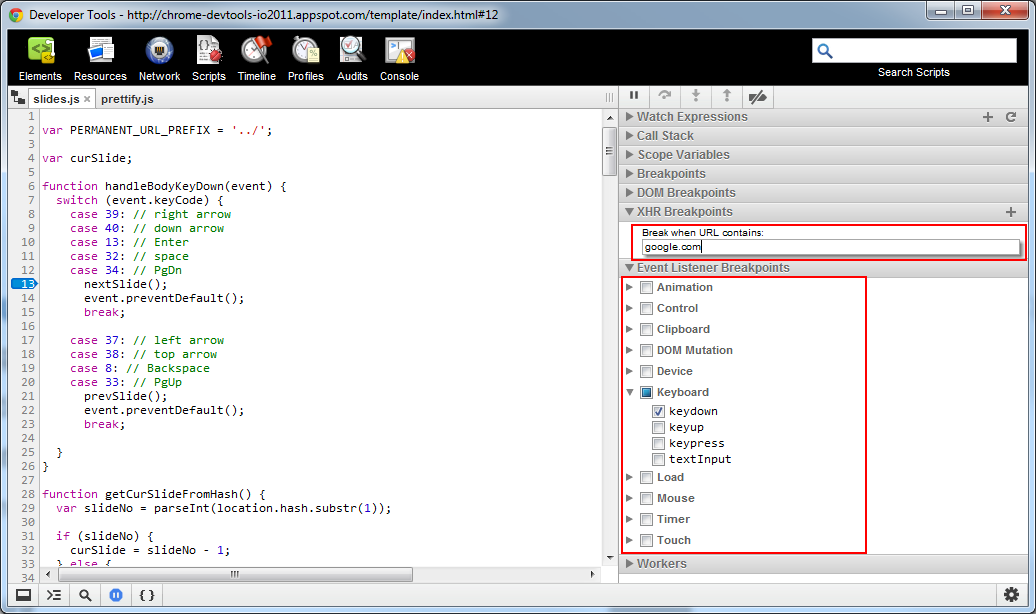Step into next function call
This screenshot has height=614, width=1036.
(x=696, y=96)
